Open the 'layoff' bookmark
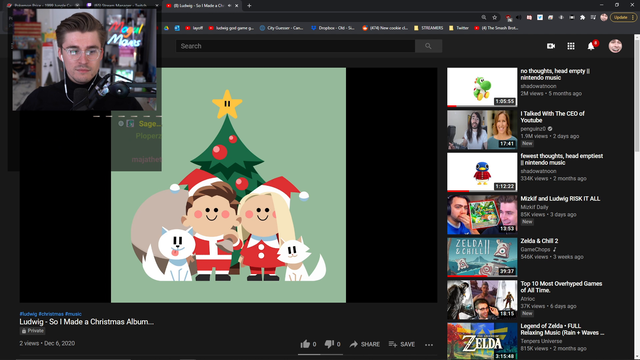 click(194, 28)
